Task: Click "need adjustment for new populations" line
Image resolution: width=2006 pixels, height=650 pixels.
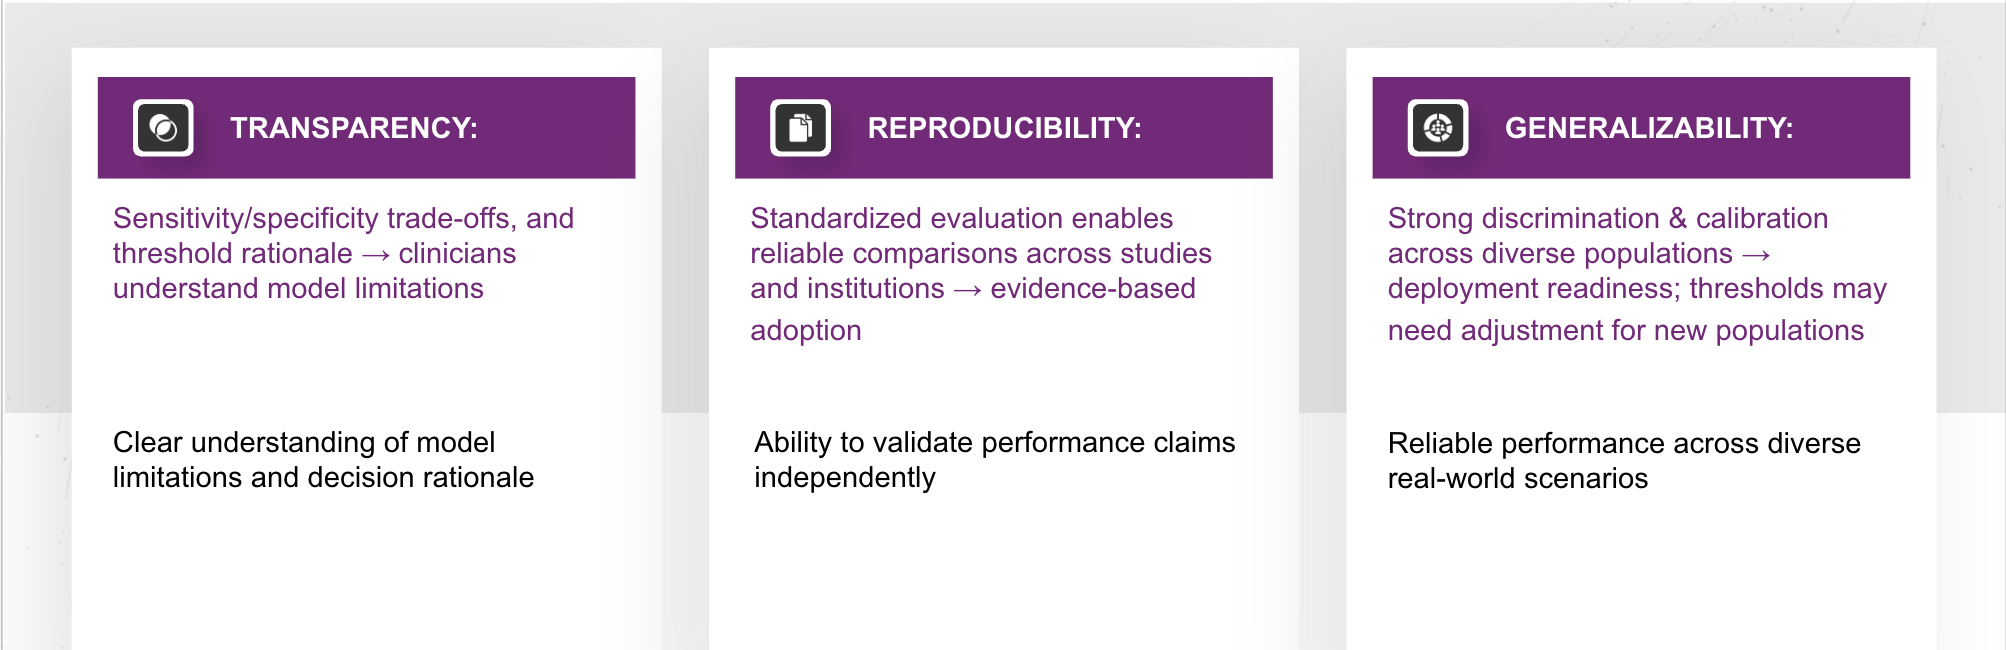Action: pos(1625,330)
